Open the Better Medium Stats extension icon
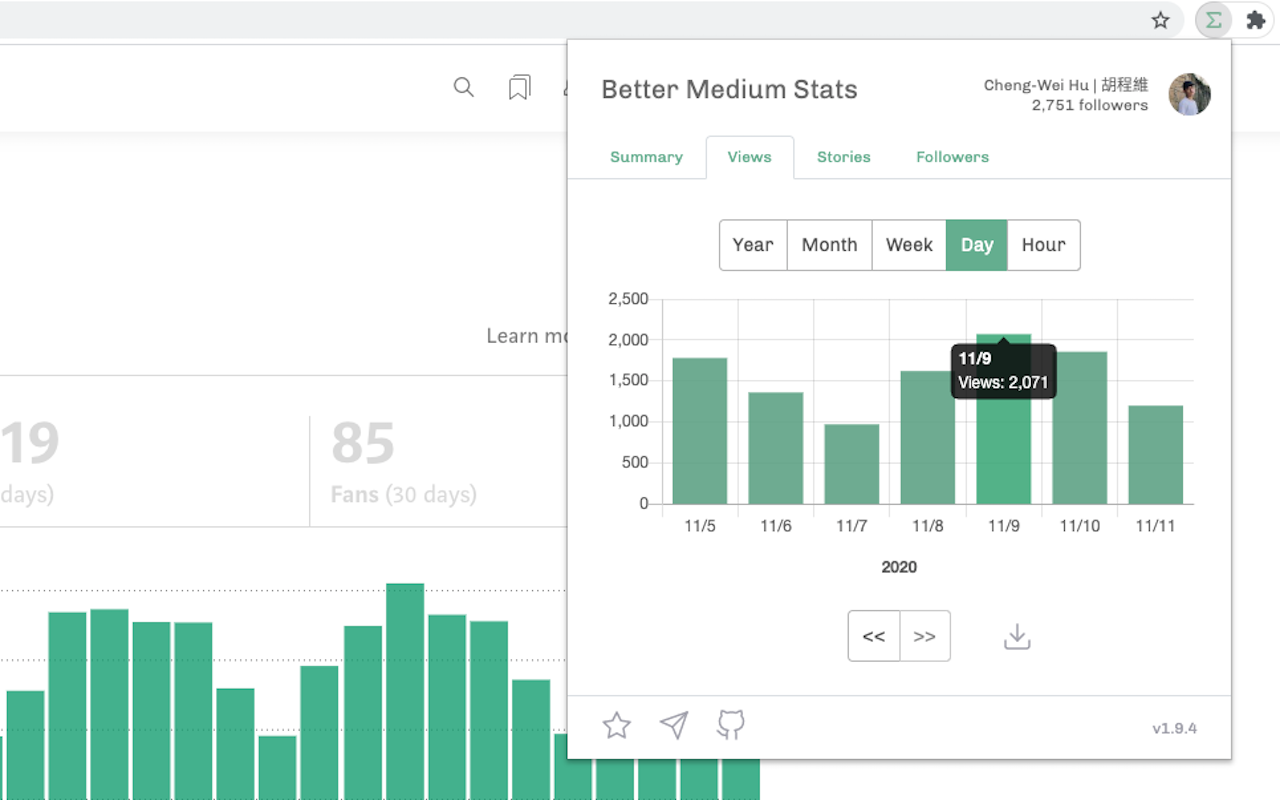The height and width of the screenshot is (800, 1280). 1213,20
